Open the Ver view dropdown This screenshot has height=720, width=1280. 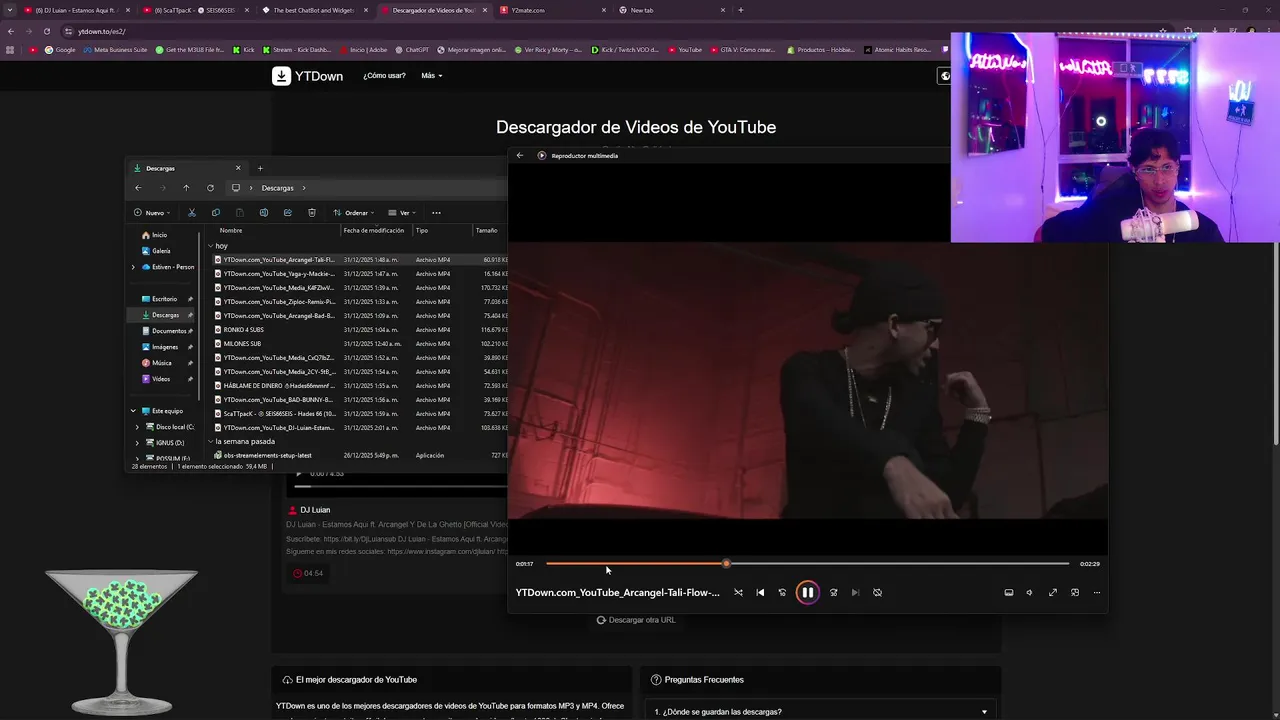[402, 212]
